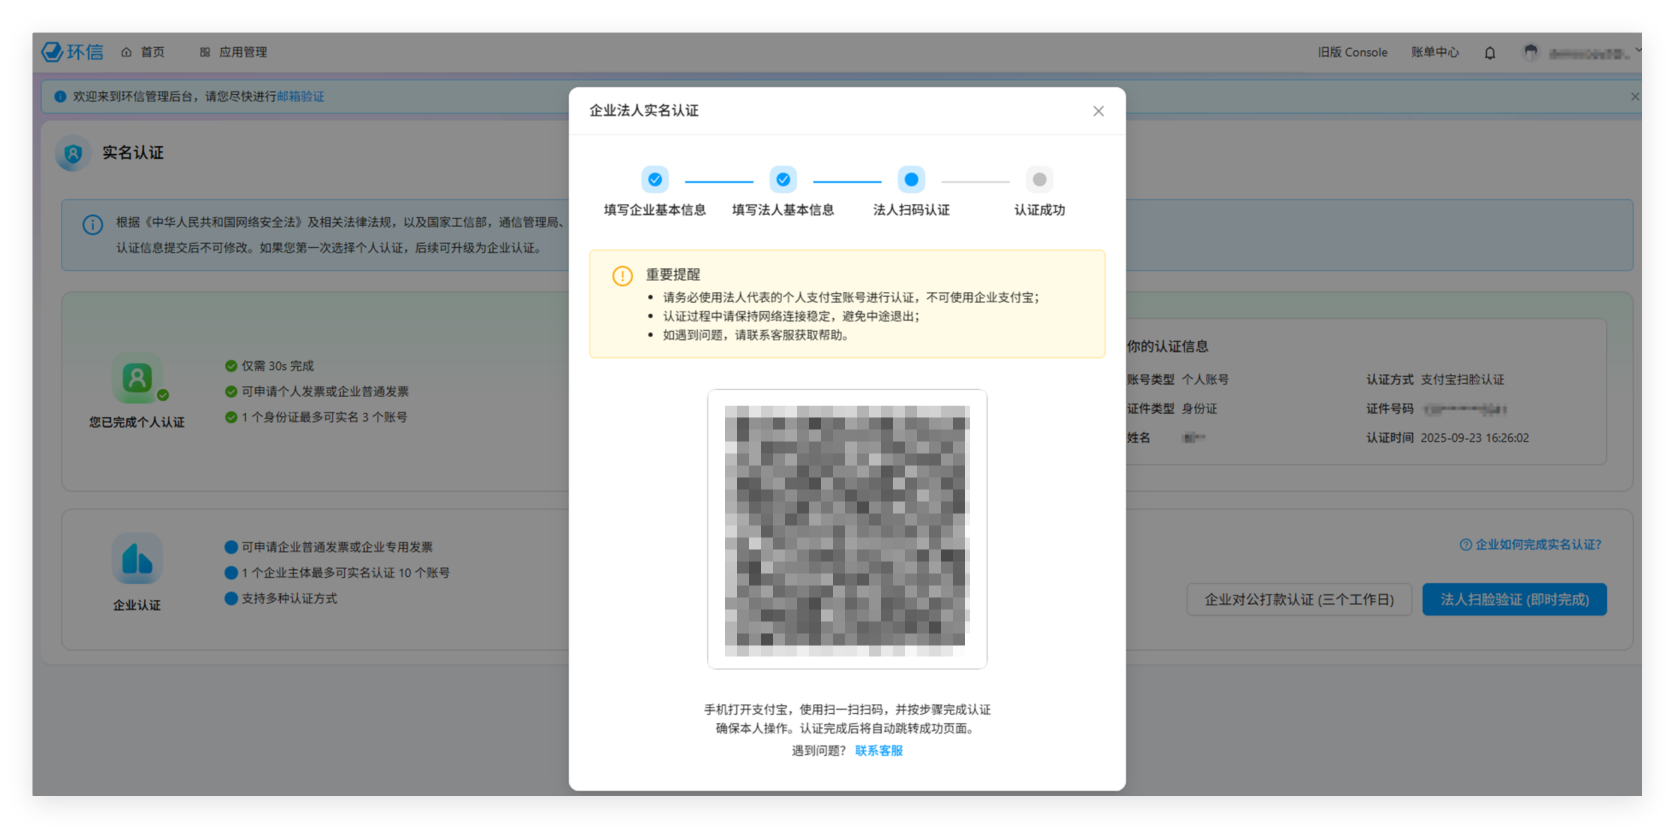Click the green check beside 可申请个人发票或企业普通发票
Viewport: 1674px width, 828px height.
pos(231,391)
